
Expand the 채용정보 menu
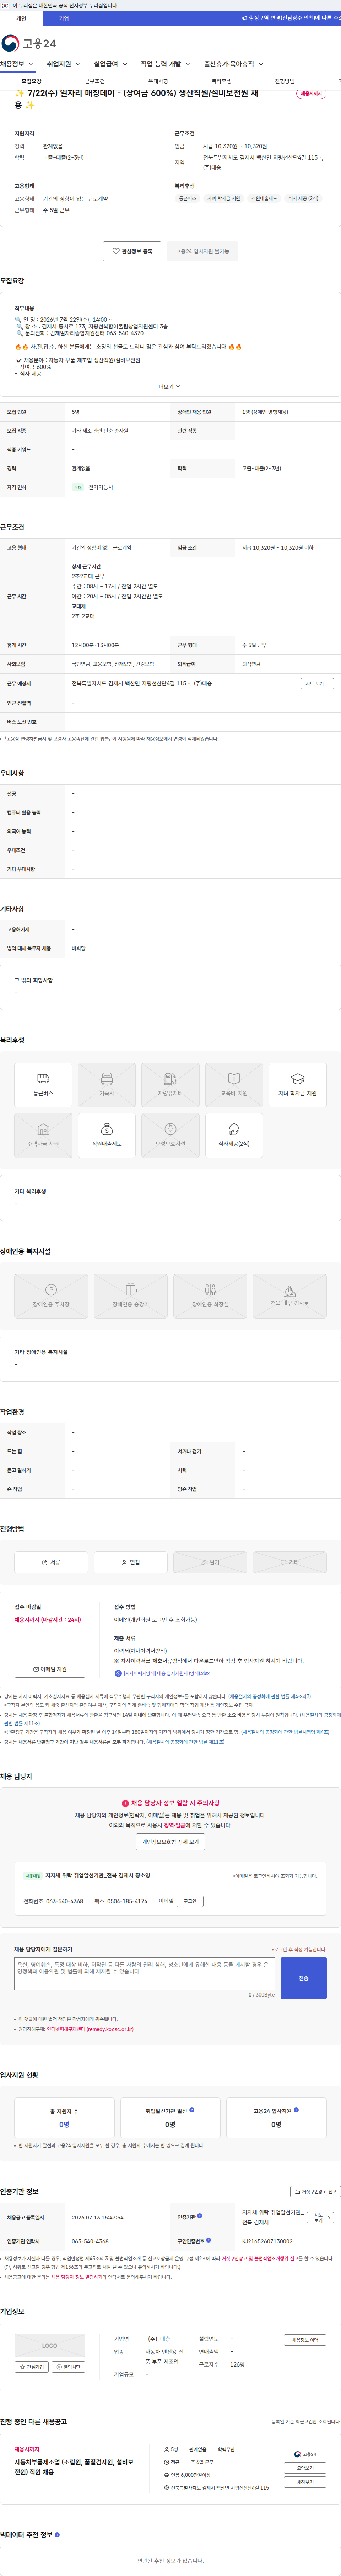17,64
